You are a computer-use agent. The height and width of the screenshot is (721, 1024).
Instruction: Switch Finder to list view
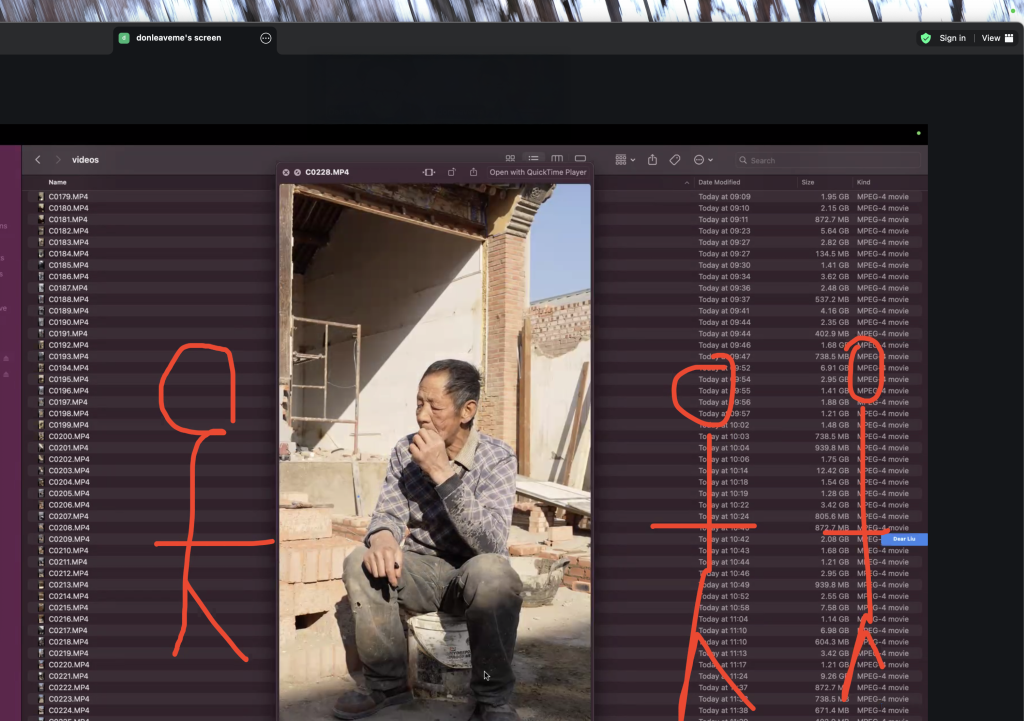coord(534,159)
